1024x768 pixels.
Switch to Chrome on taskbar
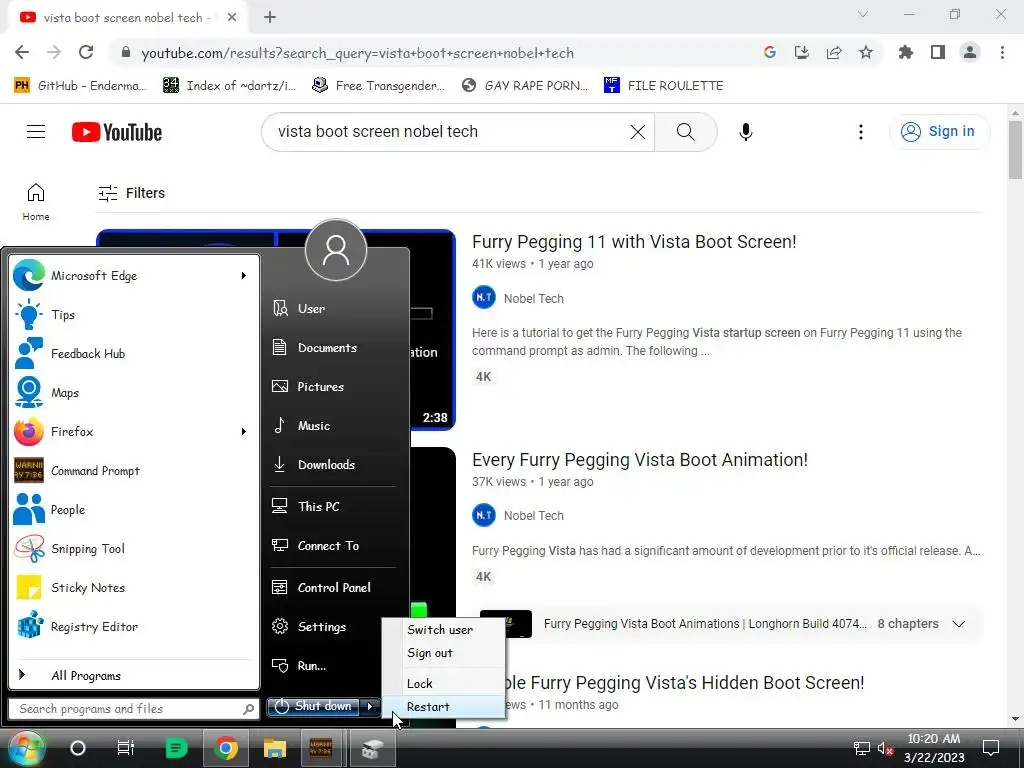pos(225,748)
